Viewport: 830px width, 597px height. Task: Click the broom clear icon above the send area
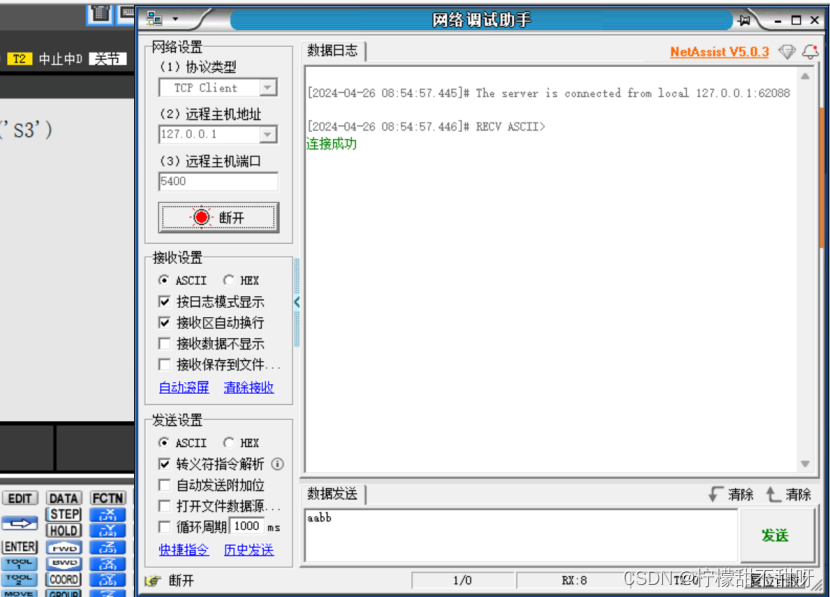point(713,492)
